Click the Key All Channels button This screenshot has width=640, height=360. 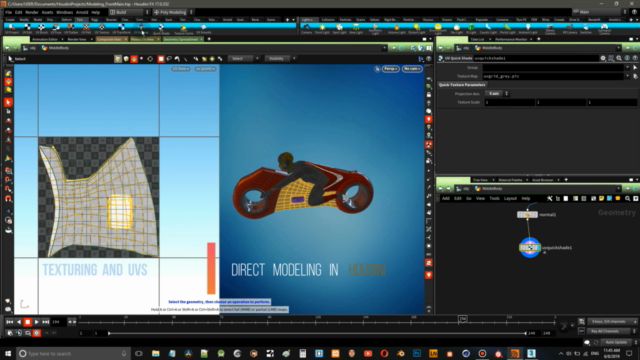click(x=607, y=331)
